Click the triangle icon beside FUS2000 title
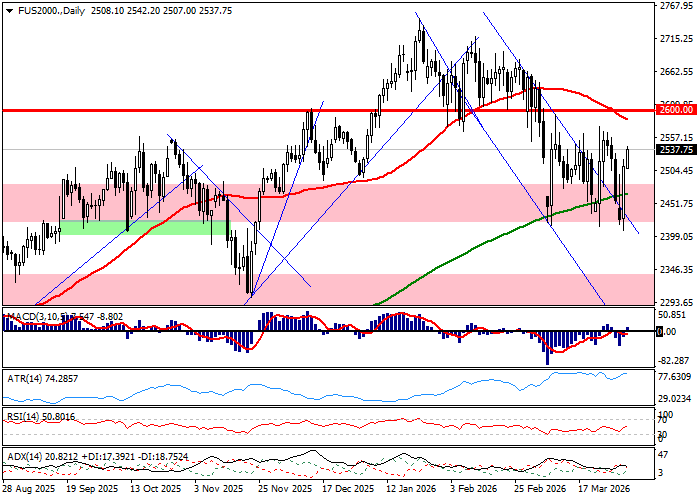700x500 pixels. 6,11
